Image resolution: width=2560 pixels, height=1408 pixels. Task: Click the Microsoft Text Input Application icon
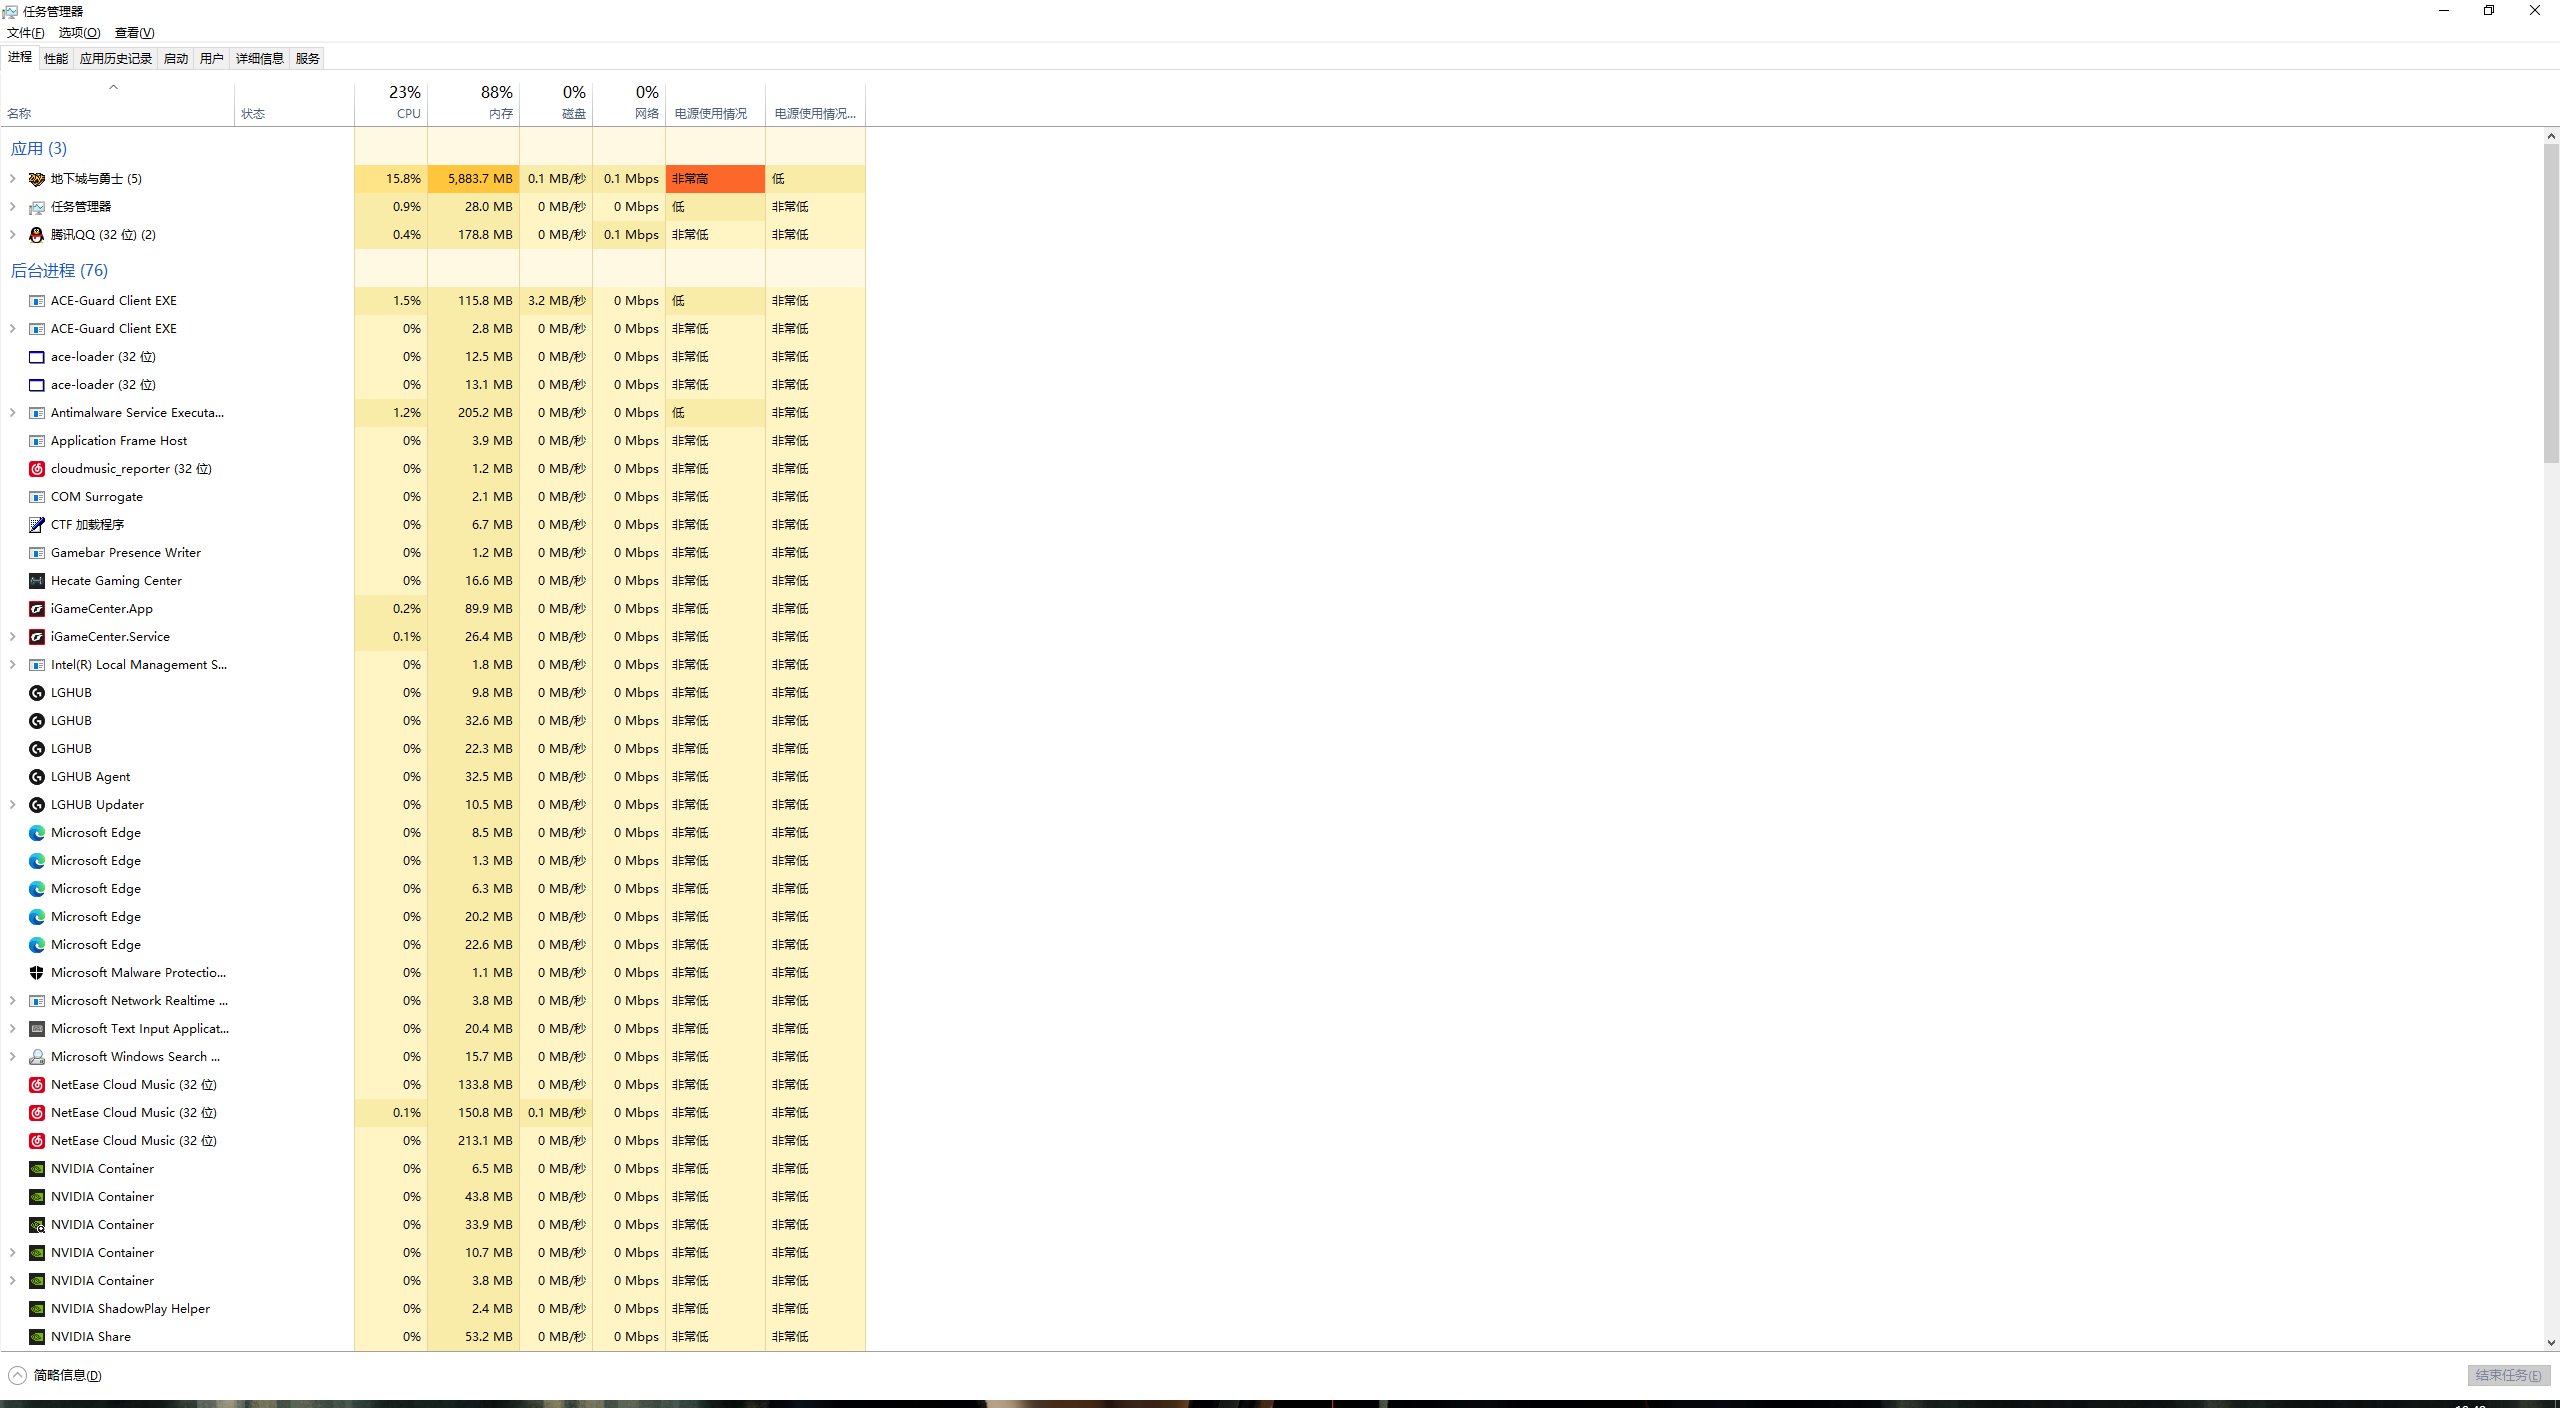[37, 1029]
